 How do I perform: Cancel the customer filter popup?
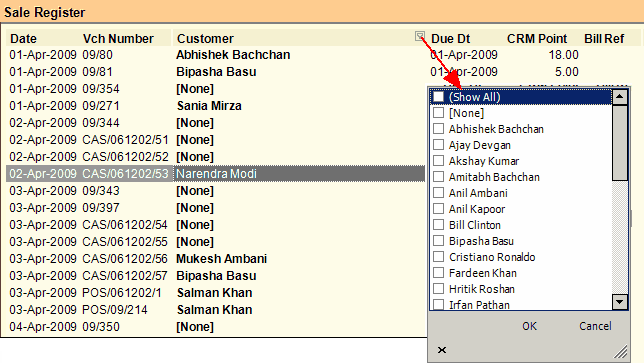[x=595, y=326]
